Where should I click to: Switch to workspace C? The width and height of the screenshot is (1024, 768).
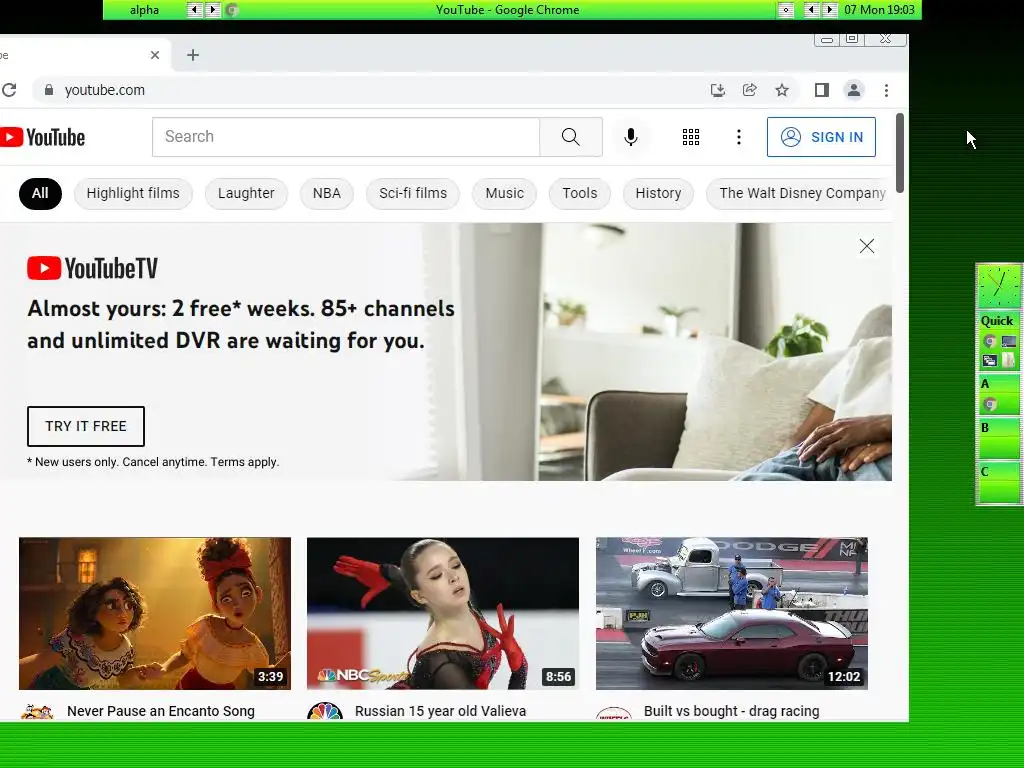tap(998, 482)
